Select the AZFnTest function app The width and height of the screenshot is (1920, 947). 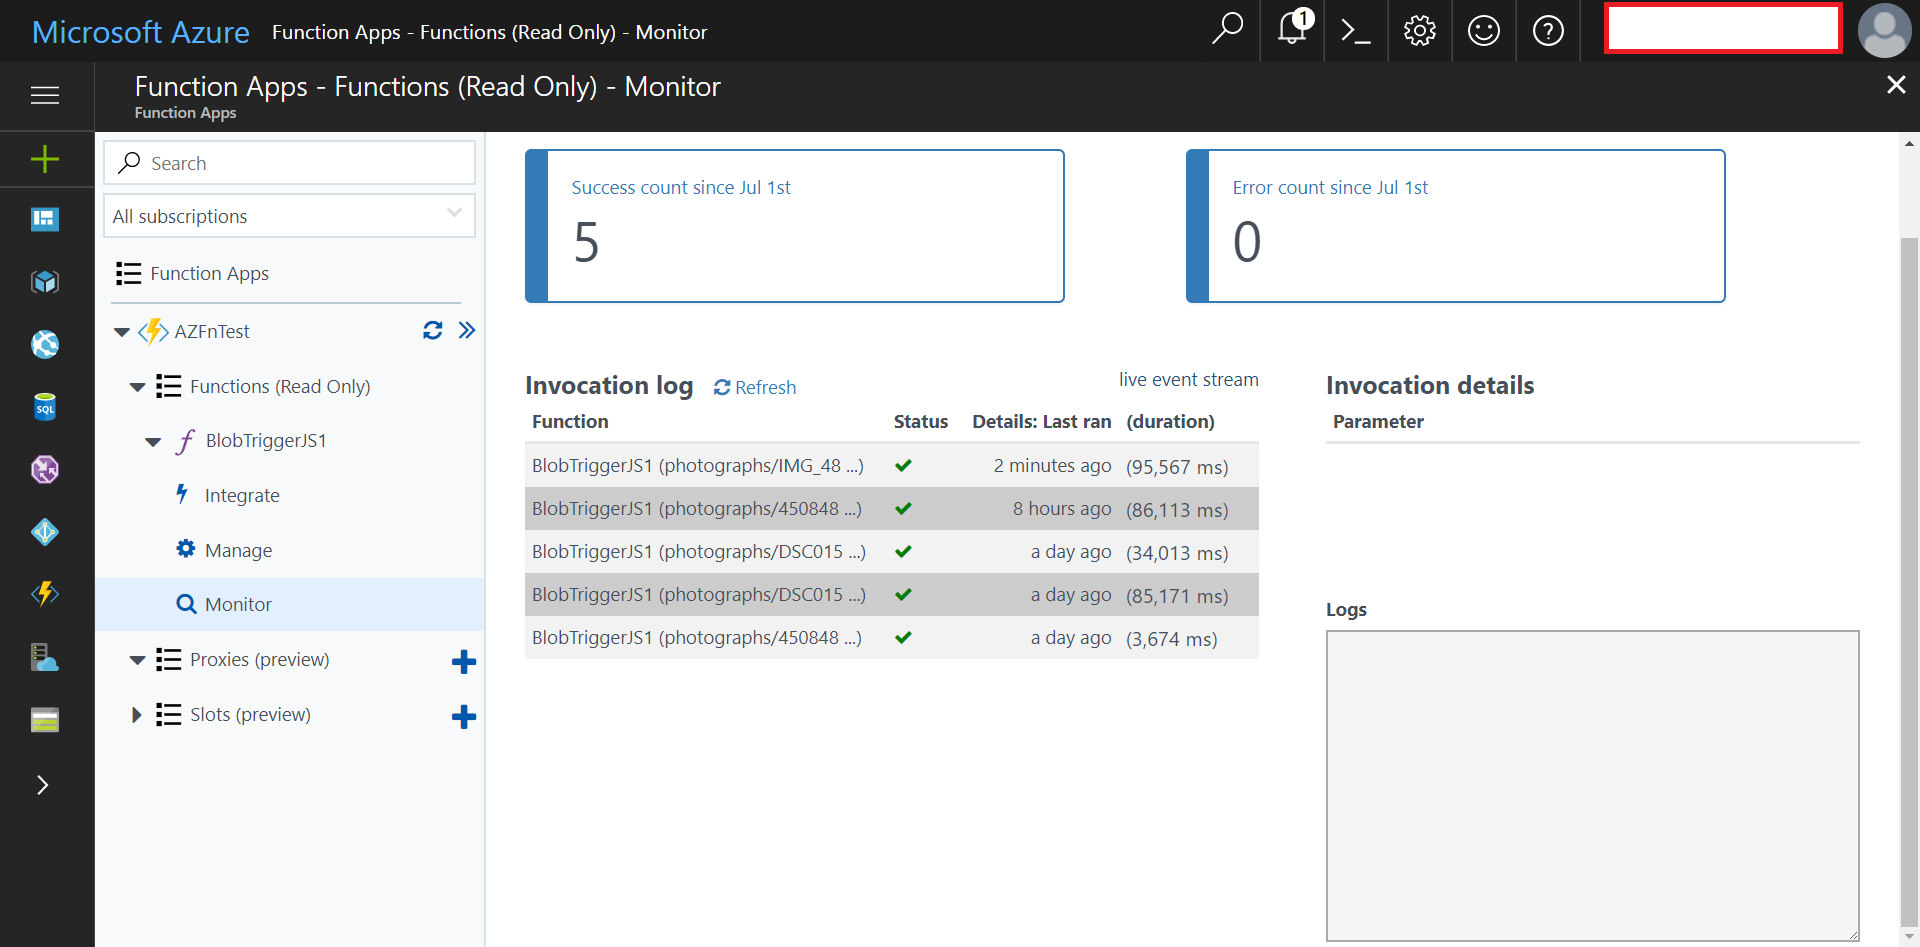[x=212, y=331]
